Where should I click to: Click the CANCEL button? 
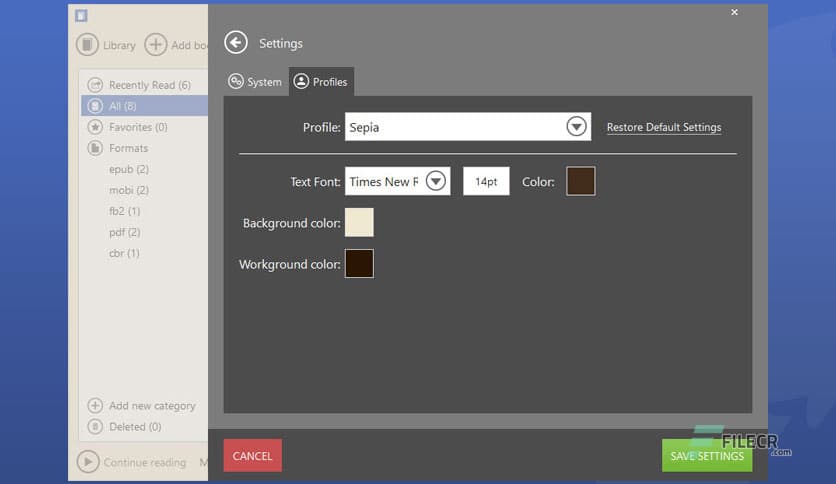tap(253, 456)
